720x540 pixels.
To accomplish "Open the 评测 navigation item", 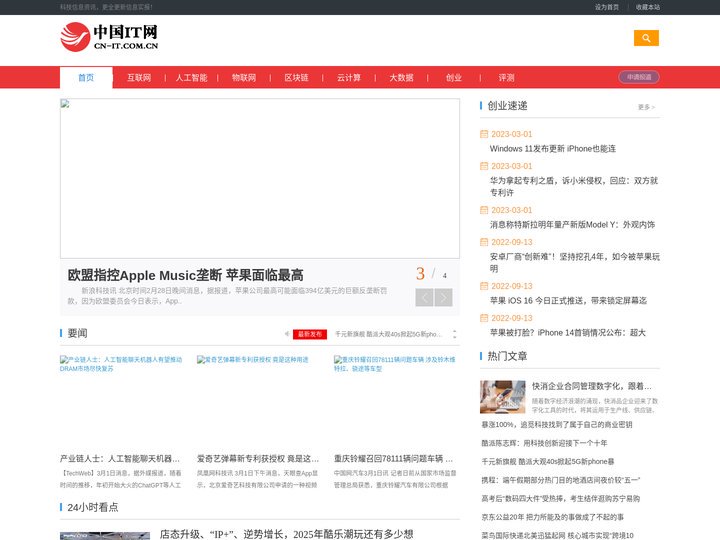I will tap(506, 78).
